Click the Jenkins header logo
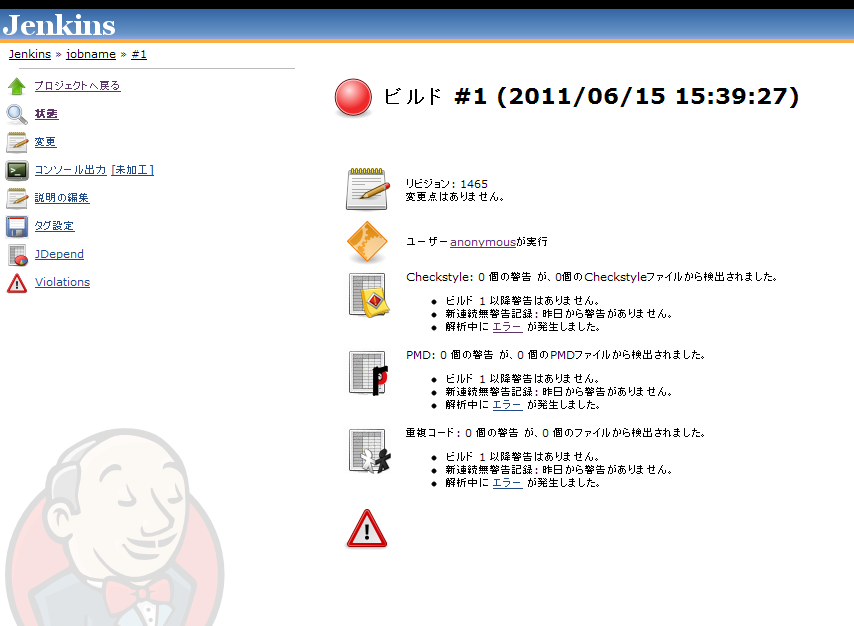Viewport: 854px width, 626px height. coord(59,25)
